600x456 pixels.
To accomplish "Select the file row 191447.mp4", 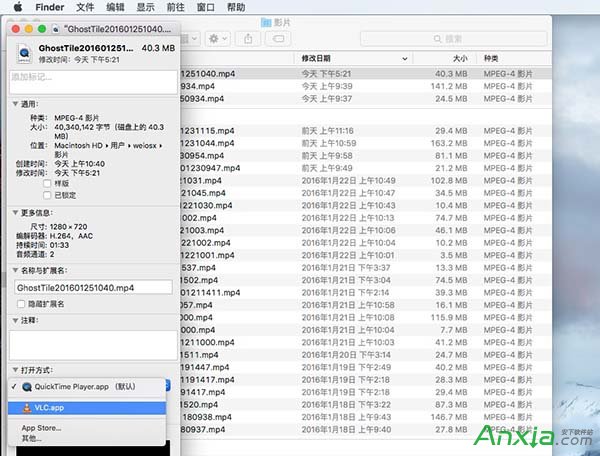I will [366, 367].
